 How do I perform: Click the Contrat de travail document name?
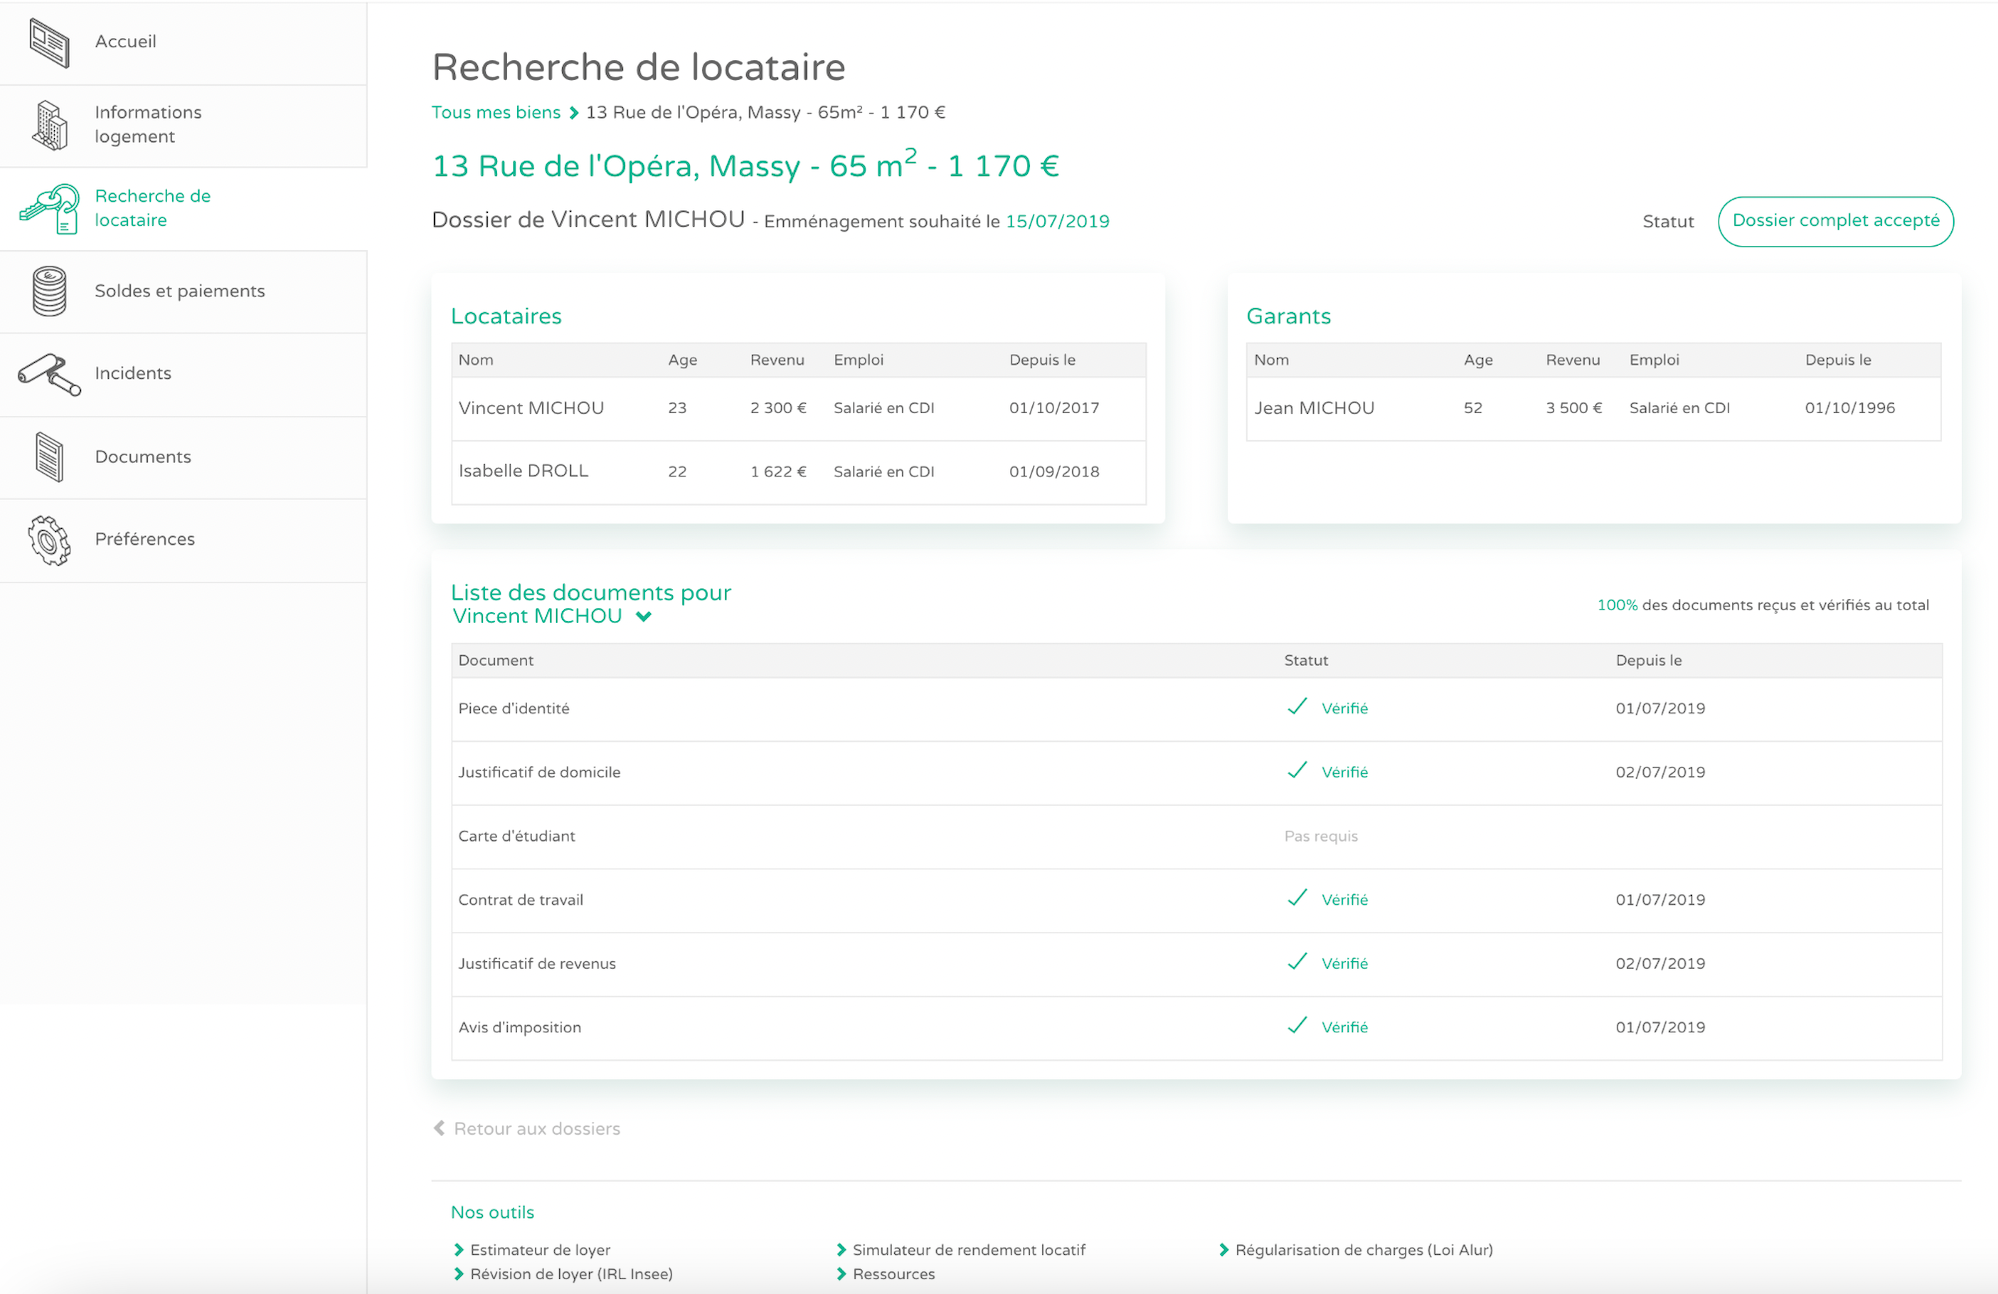click(x=520, y=900)
